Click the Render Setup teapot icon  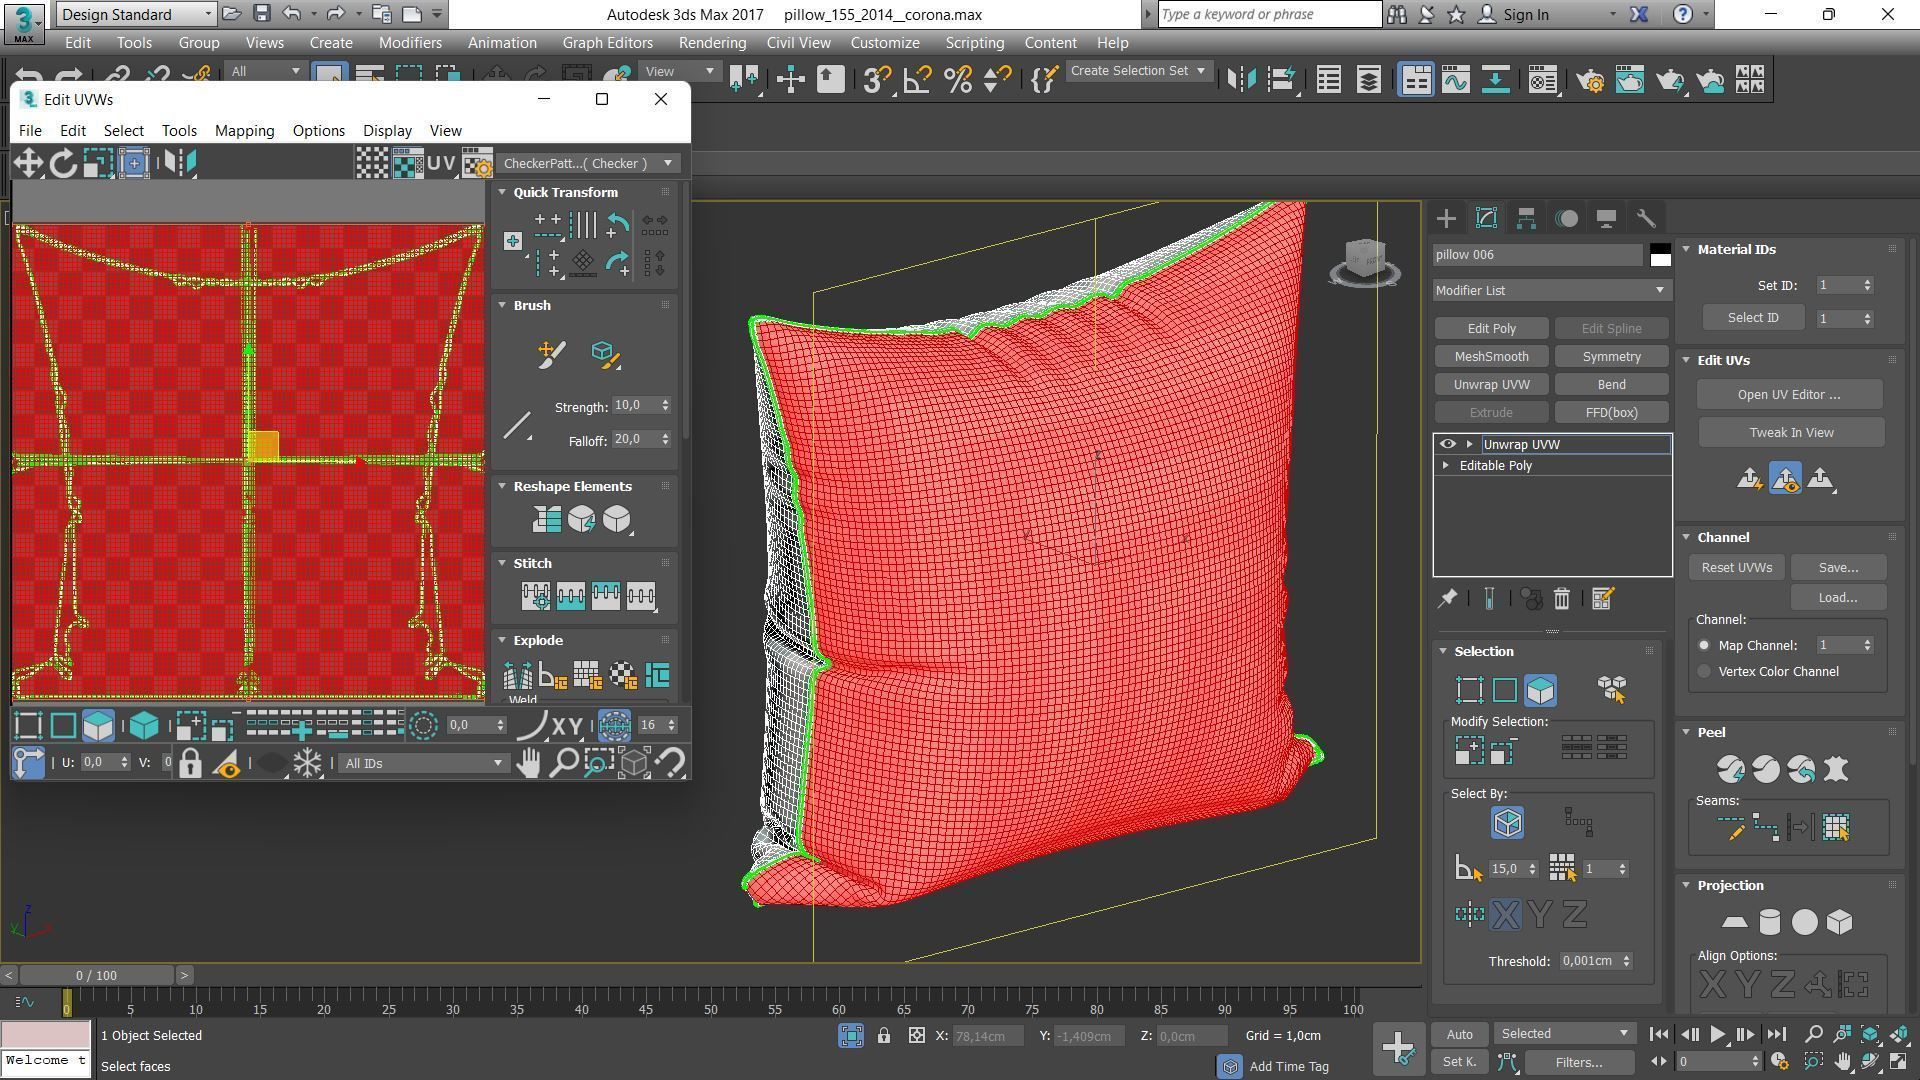pos(1590,80)
